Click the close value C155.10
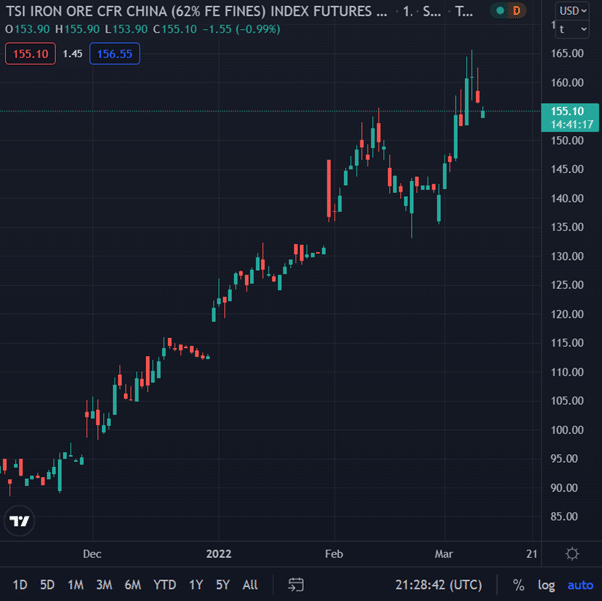 pos(175,29)
